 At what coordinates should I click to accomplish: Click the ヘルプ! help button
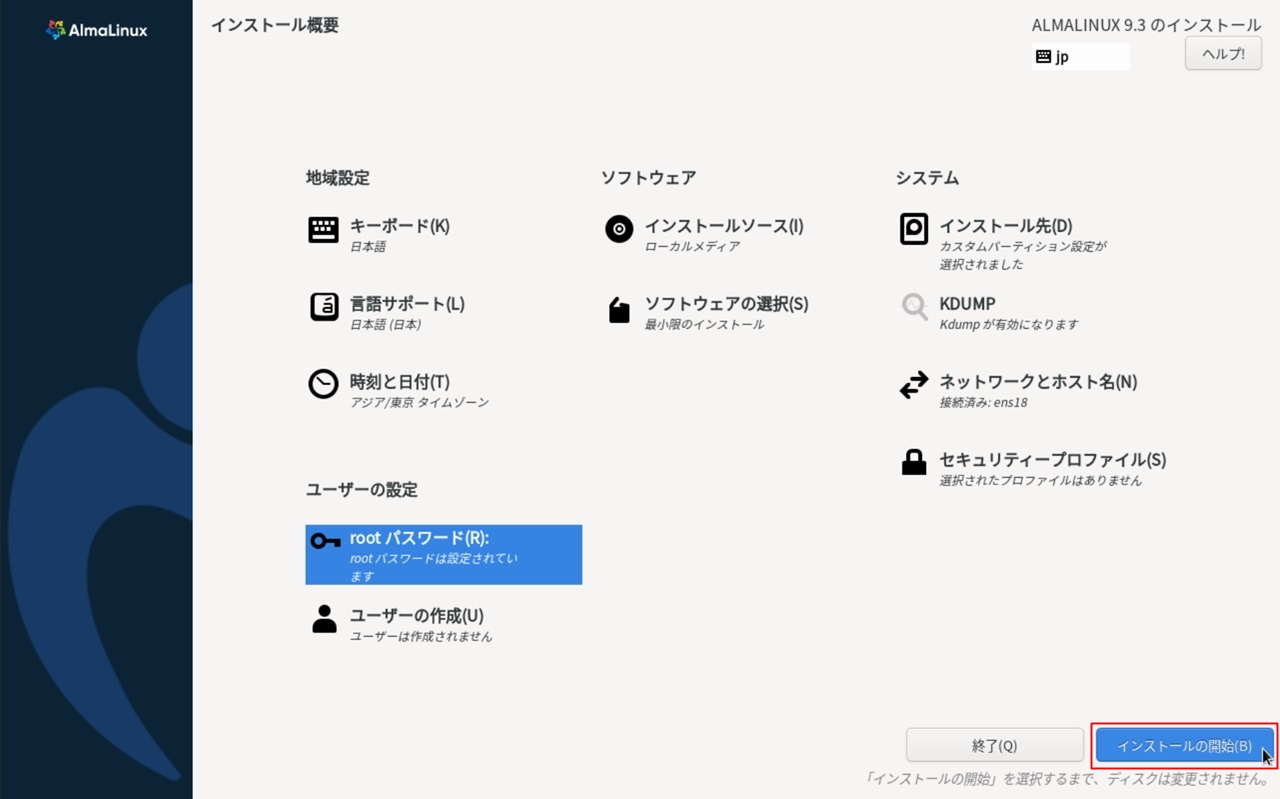coord(1223,54)
